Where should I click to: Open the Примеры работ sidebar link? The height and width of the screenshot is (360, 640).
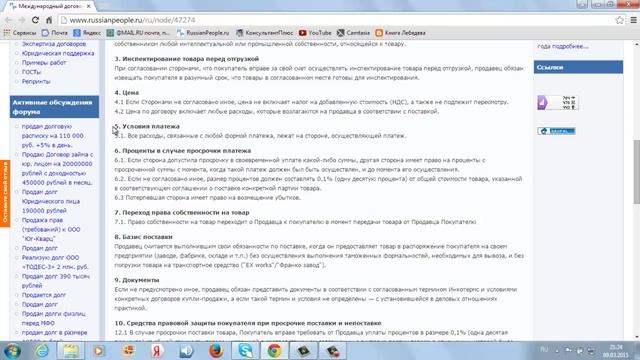[x=44, y=62]
